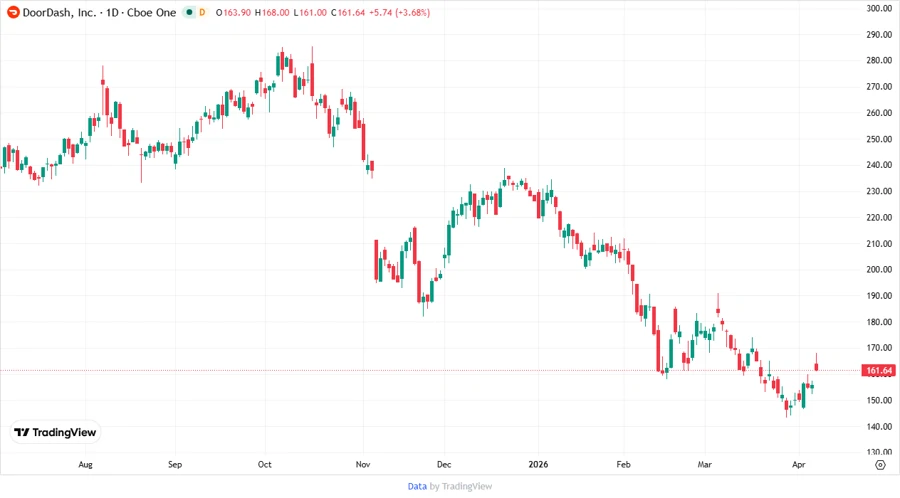
Task: Click the DoorDash logo icon
Action: 13,12
